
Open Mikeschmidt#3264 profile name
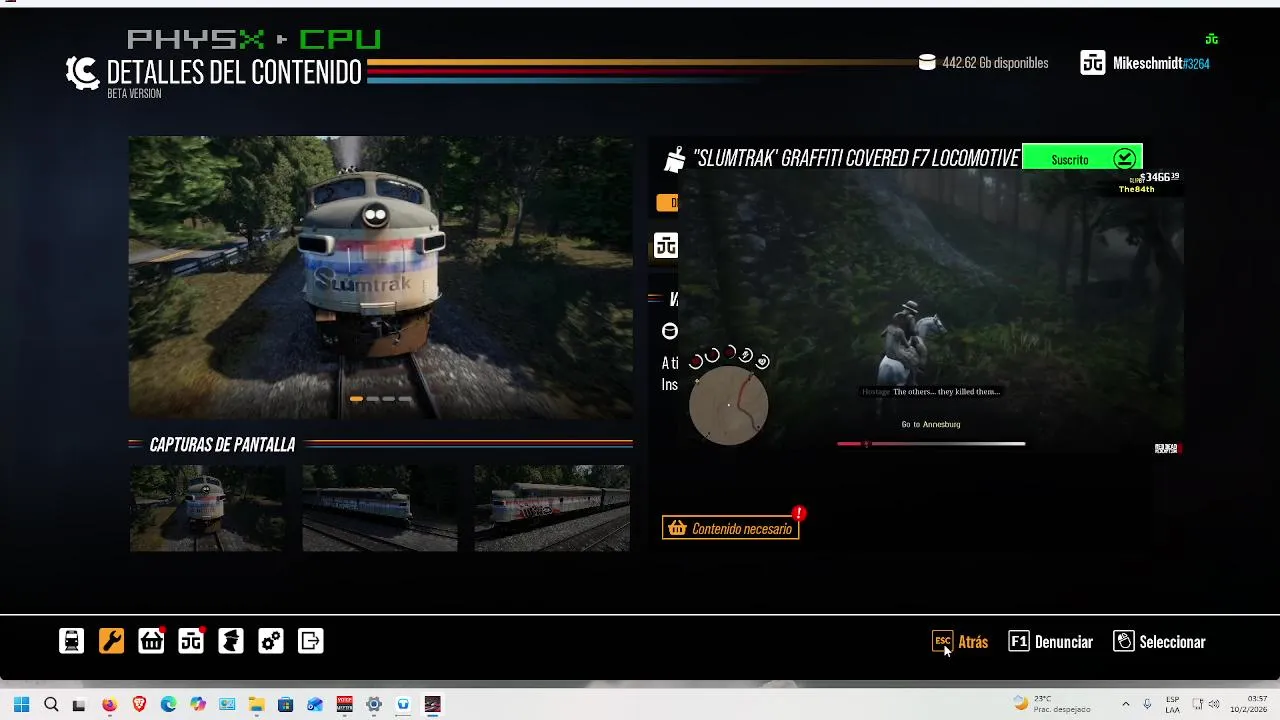click(1161, 63)
